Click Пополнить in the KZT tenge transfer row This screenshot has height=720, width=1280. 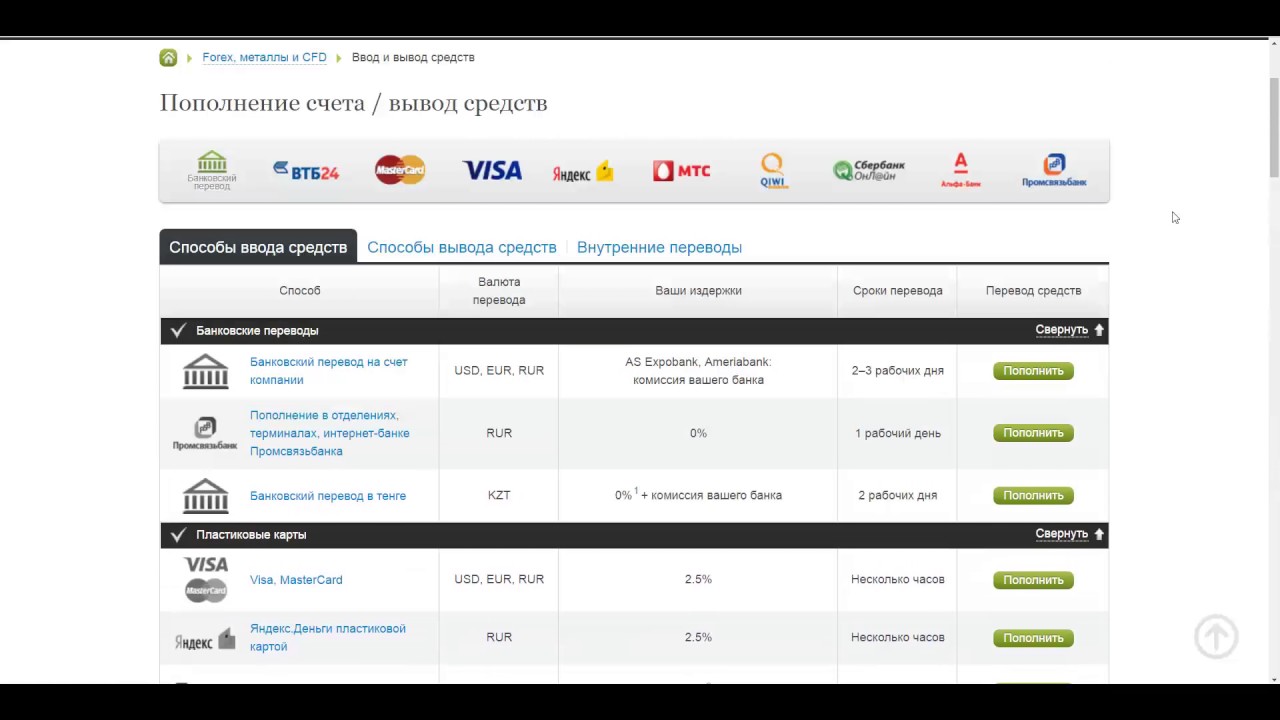coord(1033,496)
